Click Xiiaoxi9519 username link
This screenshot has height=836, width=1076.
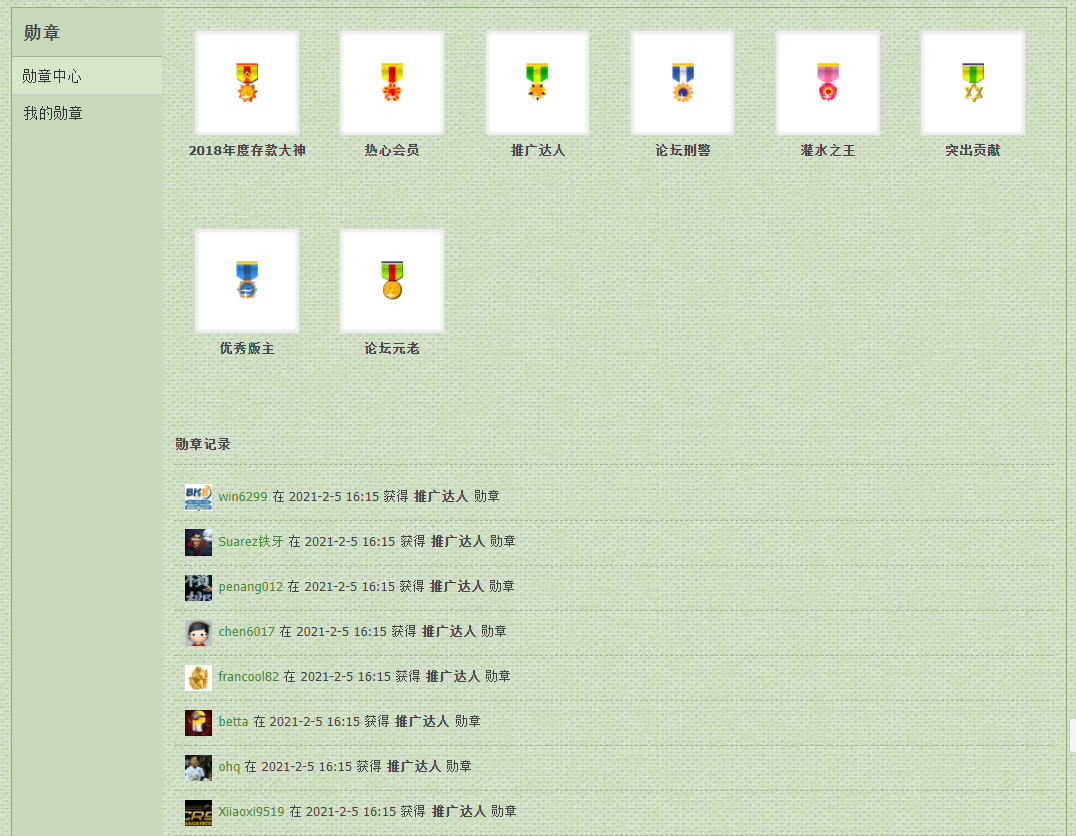point(251,812)
